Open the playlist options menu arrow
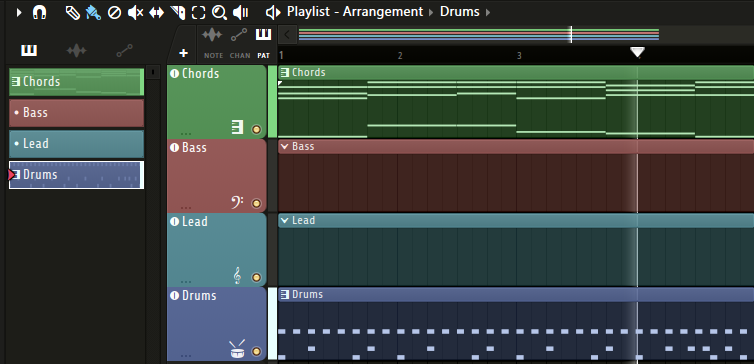The height and width of the screenshot is (364, 754). point(19,13)
